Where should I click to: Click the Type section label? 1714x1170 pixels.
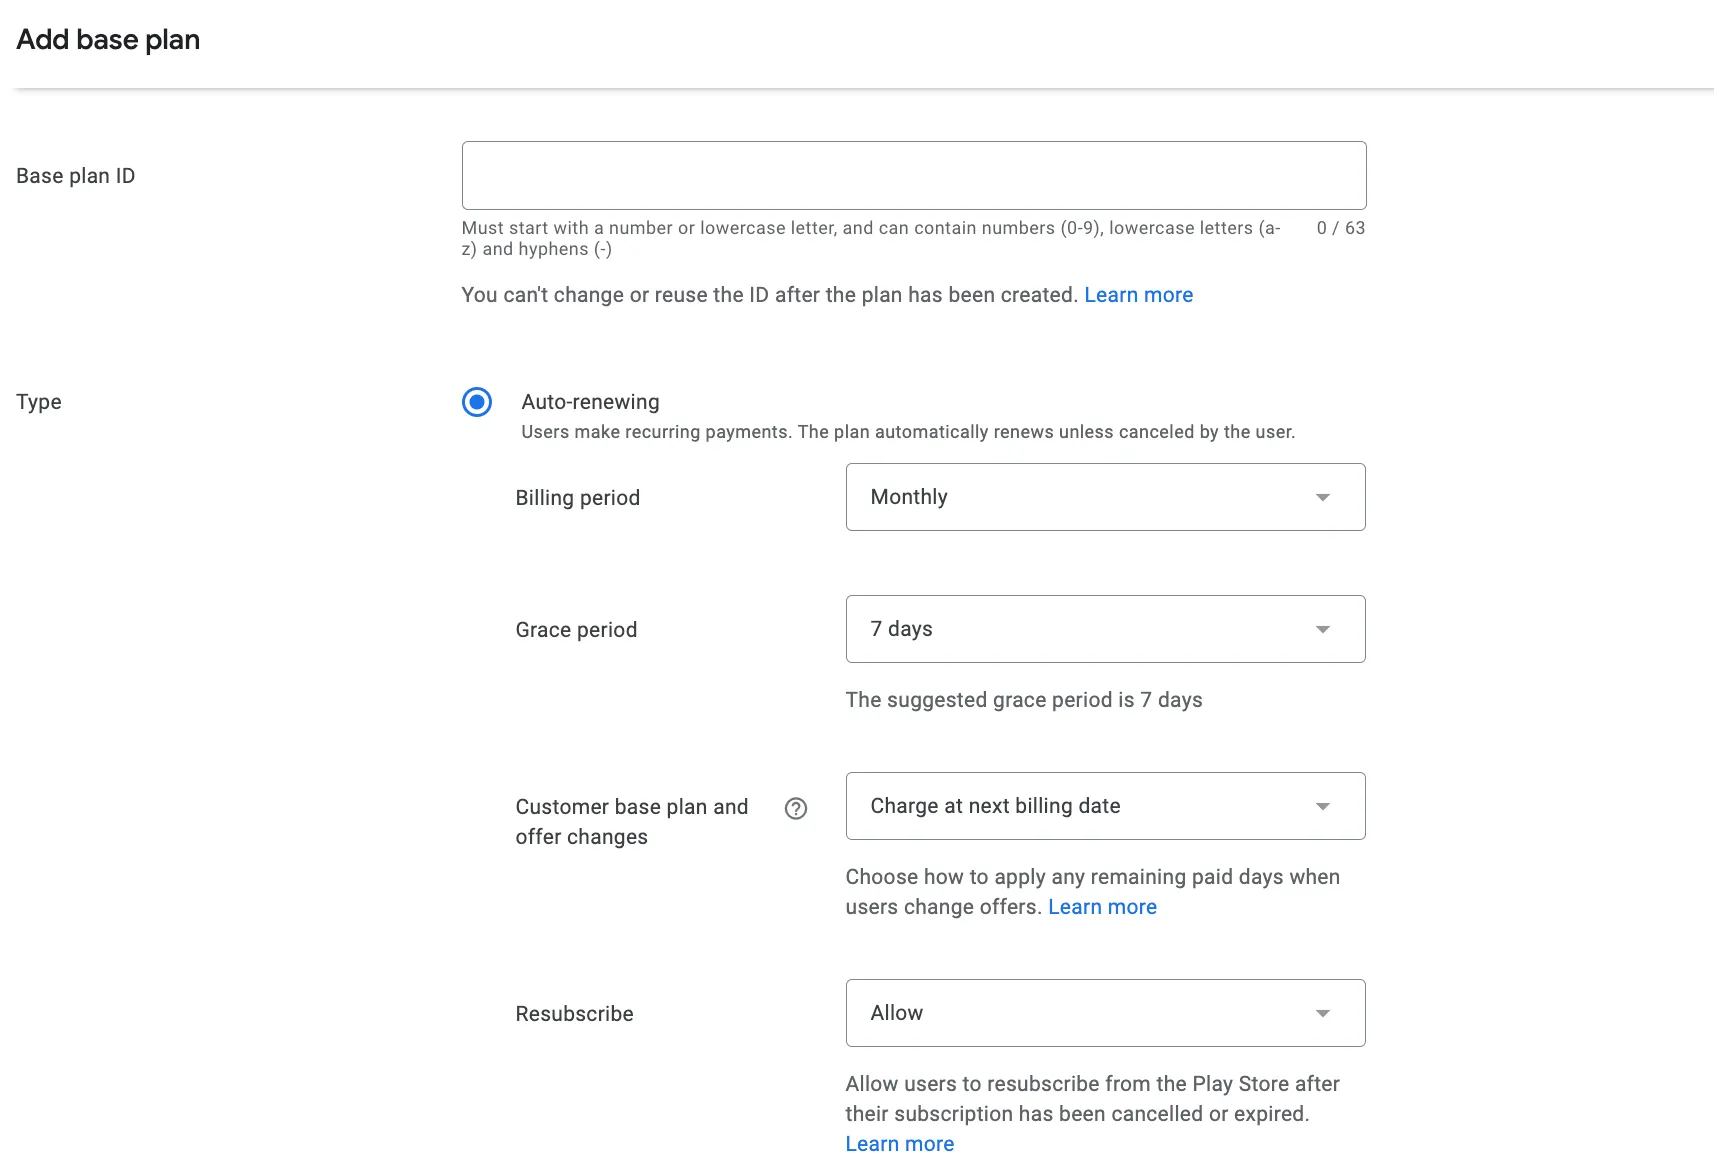(x=39, y=402)
